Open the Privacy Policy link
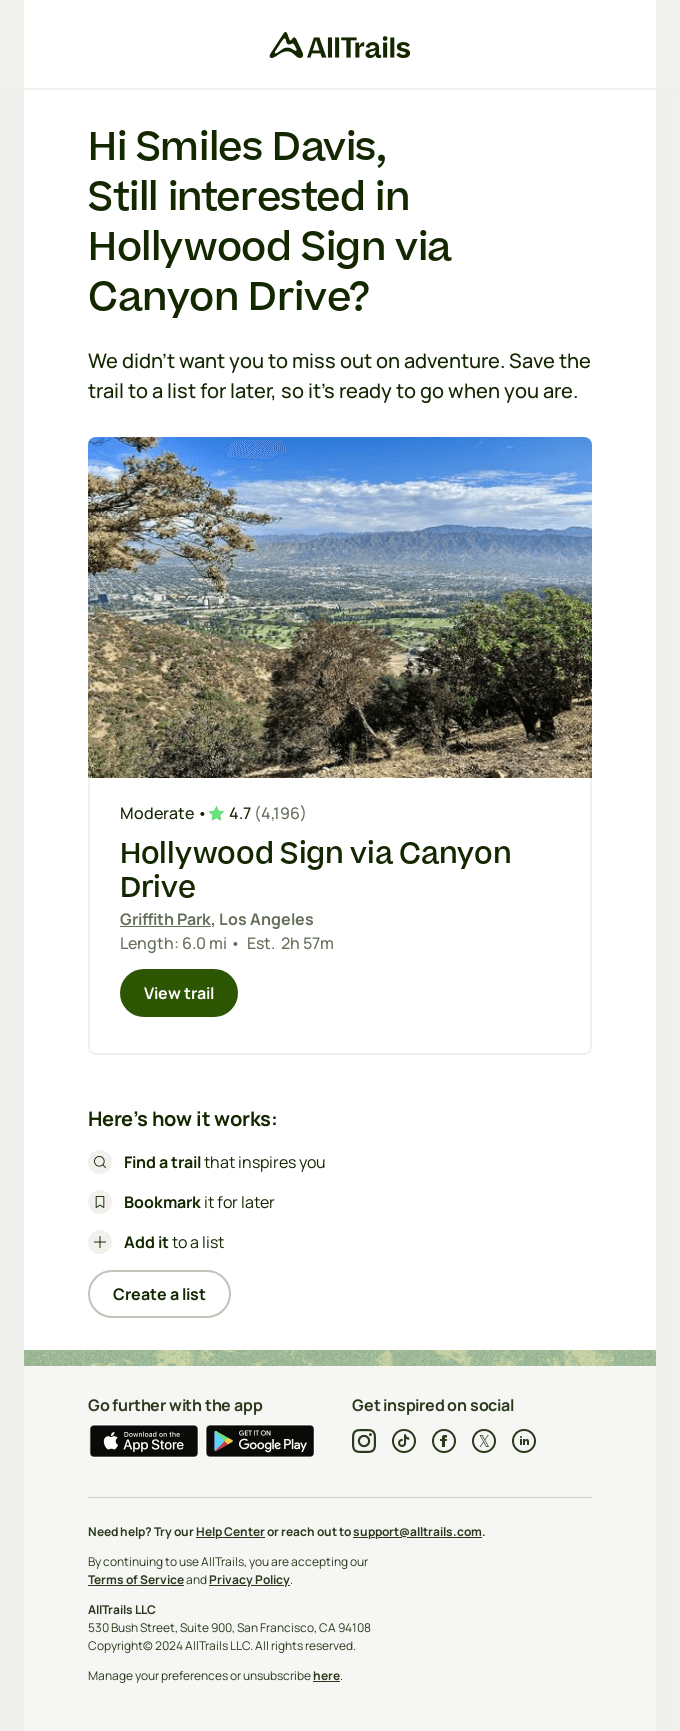 tap(249, 1580)
